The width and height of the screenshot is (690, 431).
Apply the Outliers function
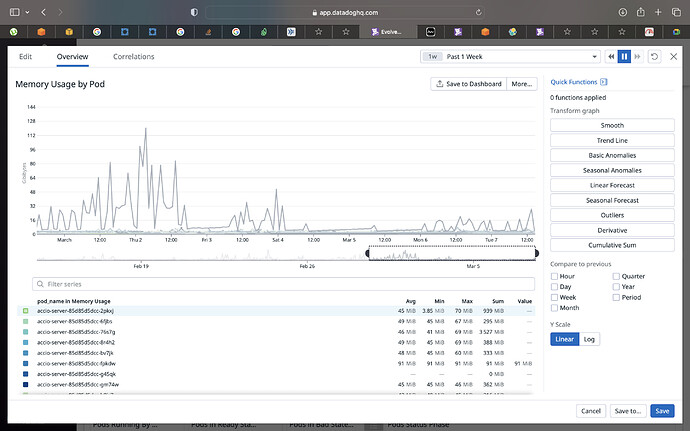tap(612, 215)
